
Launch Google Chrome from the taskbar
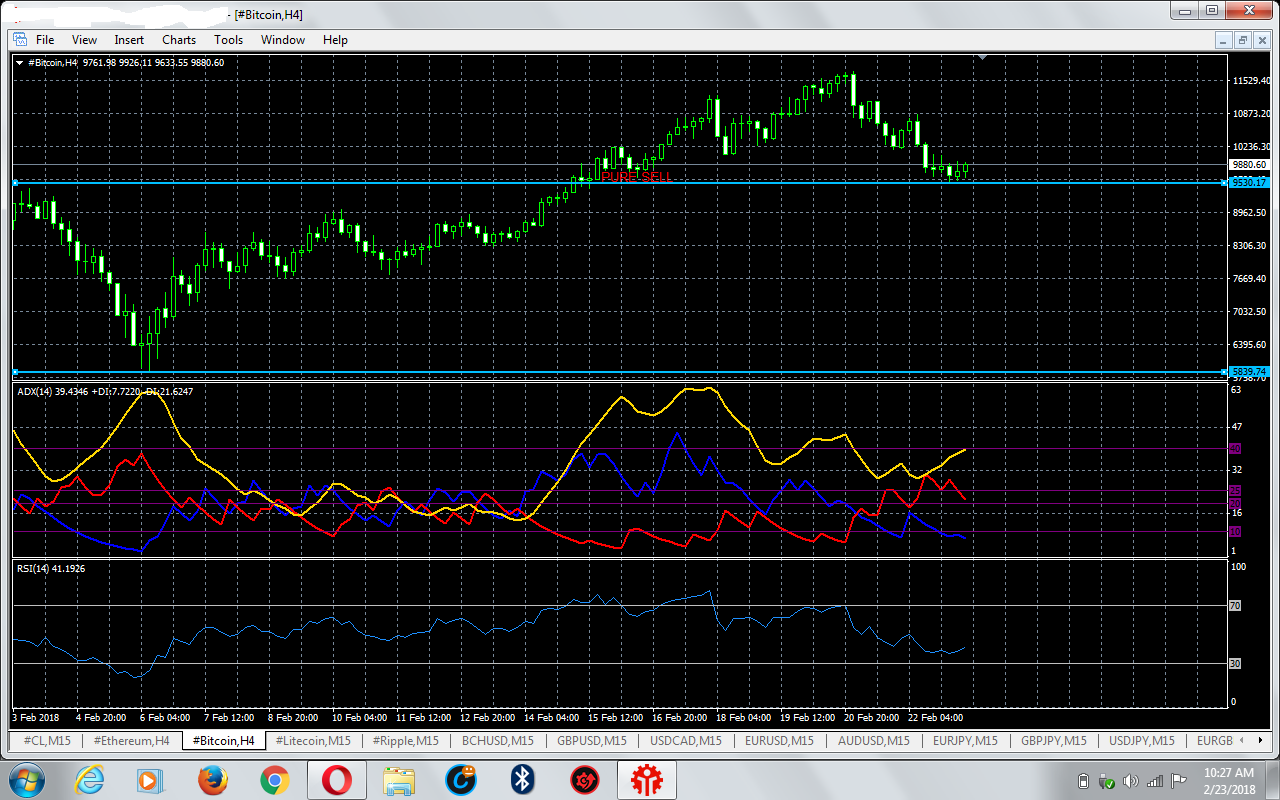click(x=275, y=779)
